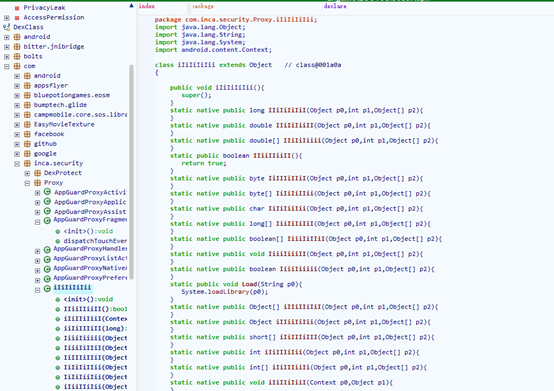Screen dimensions: 554x391
Task: Click the tree panel vertical scrollbar thumb
Action: coord(132,172)
